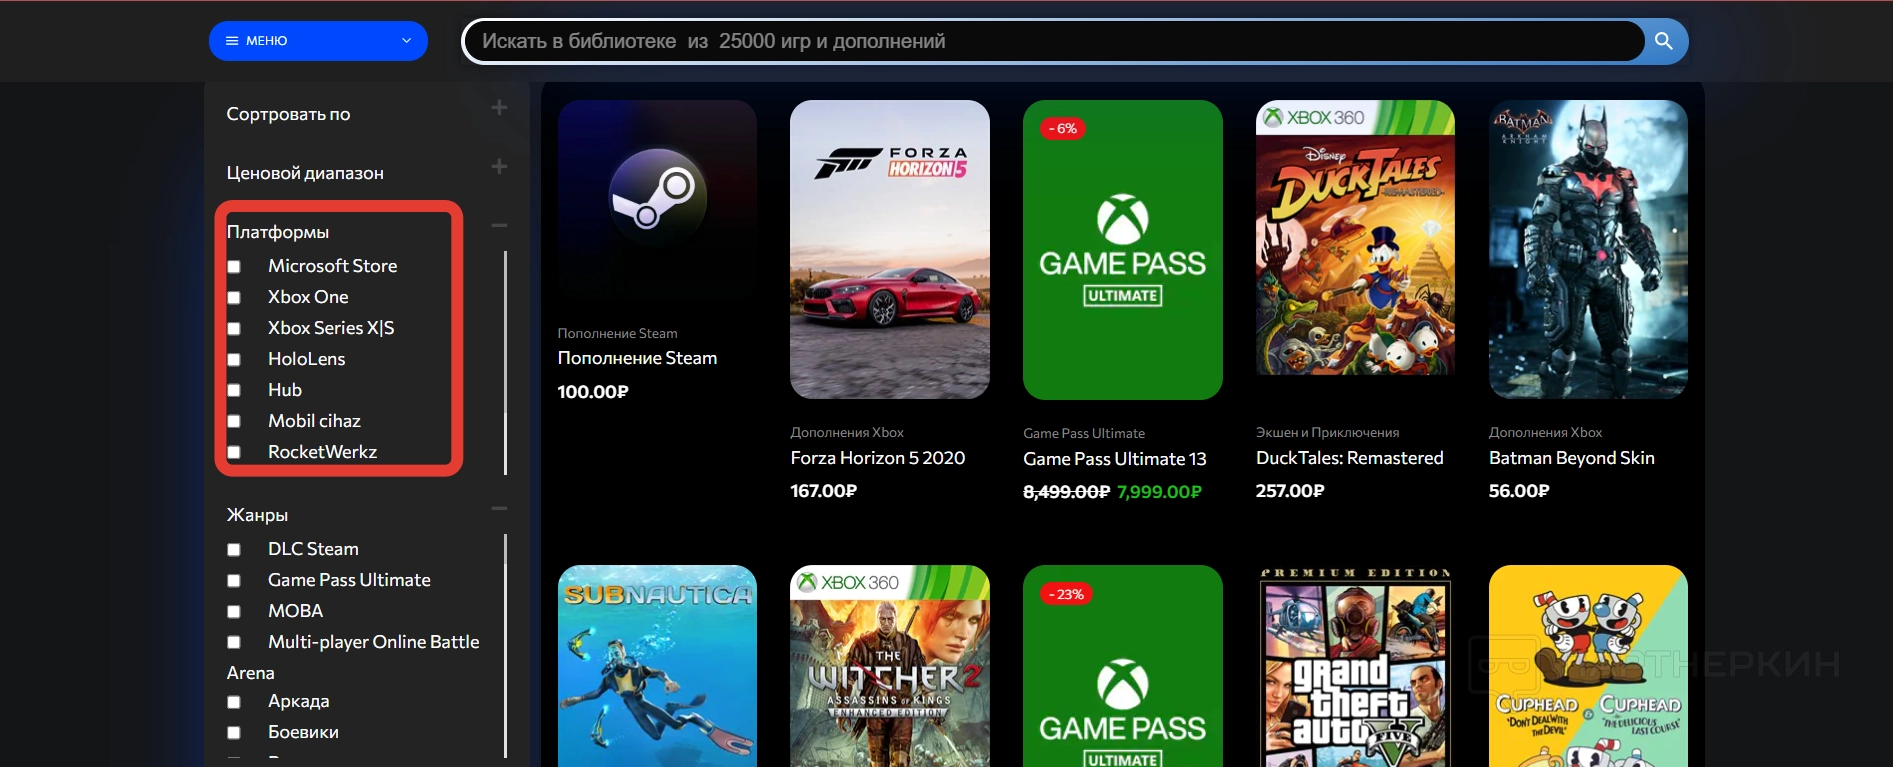Viewport: 1893px width, 767px height.
Task: Enable the RocketWerkz platform checkbox
Action: pyautogui.click(x=234, y=453)
